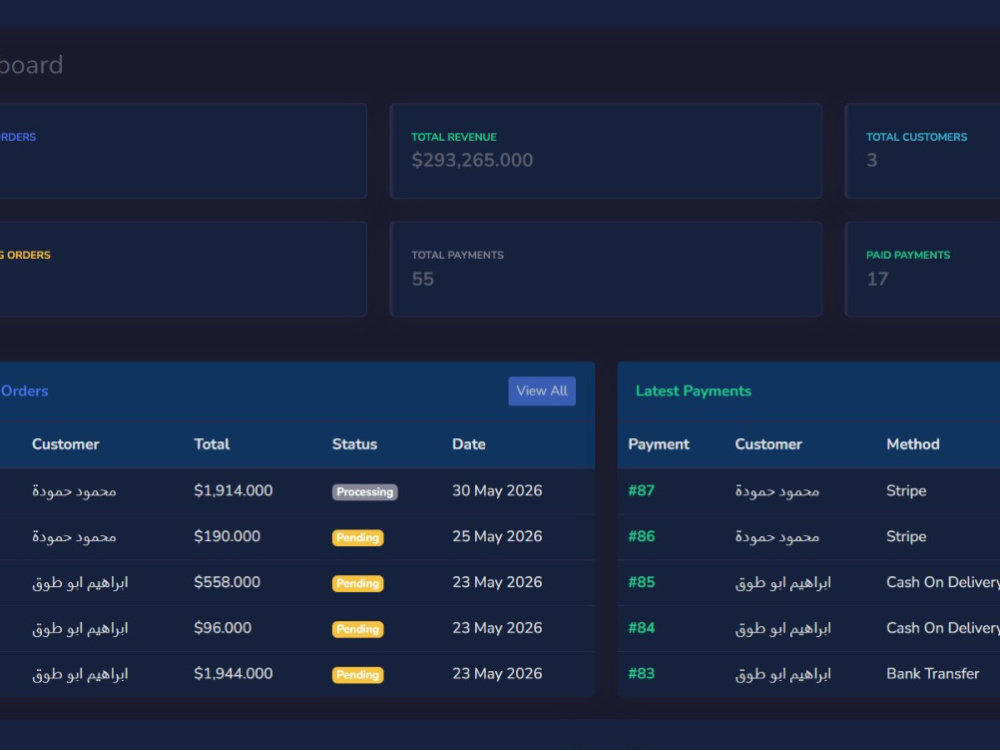The image size is (1000, 750).
Task: Click customer ابراهيم ابو طوق for payment #83
Action: pos(783,675)
